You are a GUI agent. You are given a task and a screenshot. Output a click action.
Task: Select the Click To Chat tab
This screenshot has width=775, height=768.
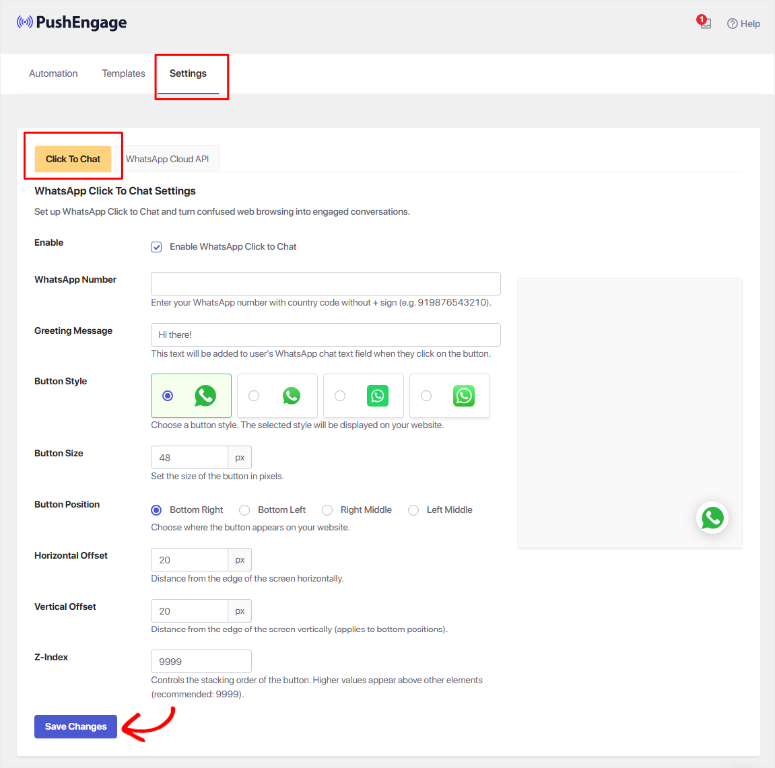pyautogui.click(x=73, y=159)
